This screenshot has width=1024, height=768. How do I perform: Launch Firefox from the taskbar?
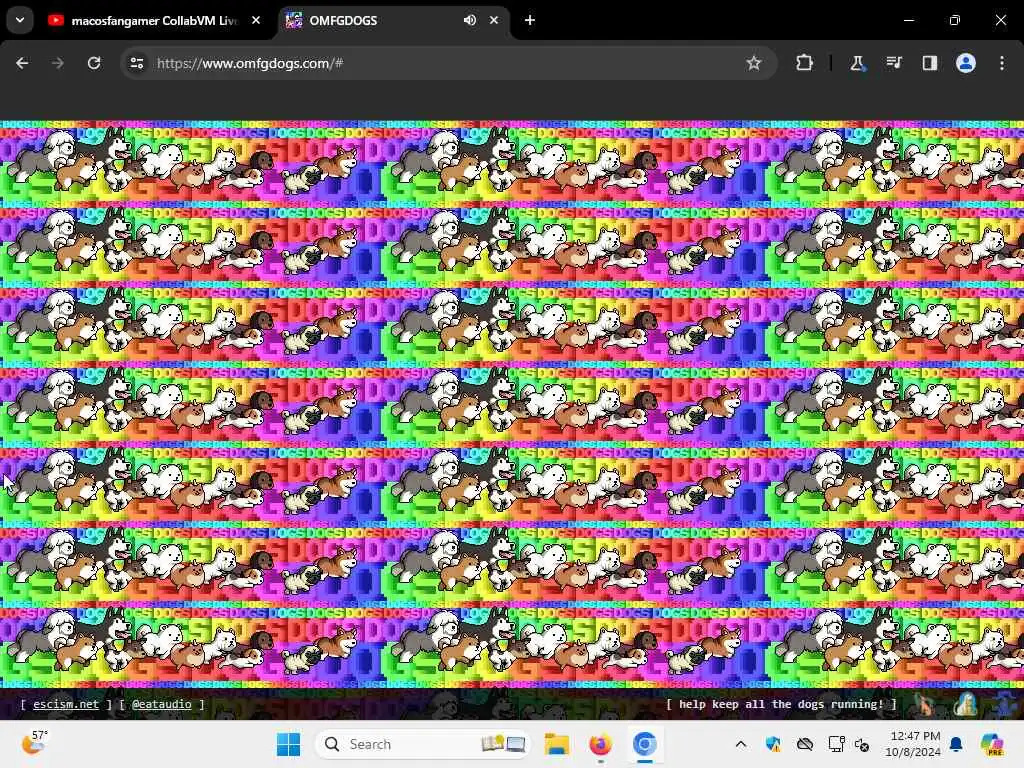pyautogui.click(x=600, y=744)
